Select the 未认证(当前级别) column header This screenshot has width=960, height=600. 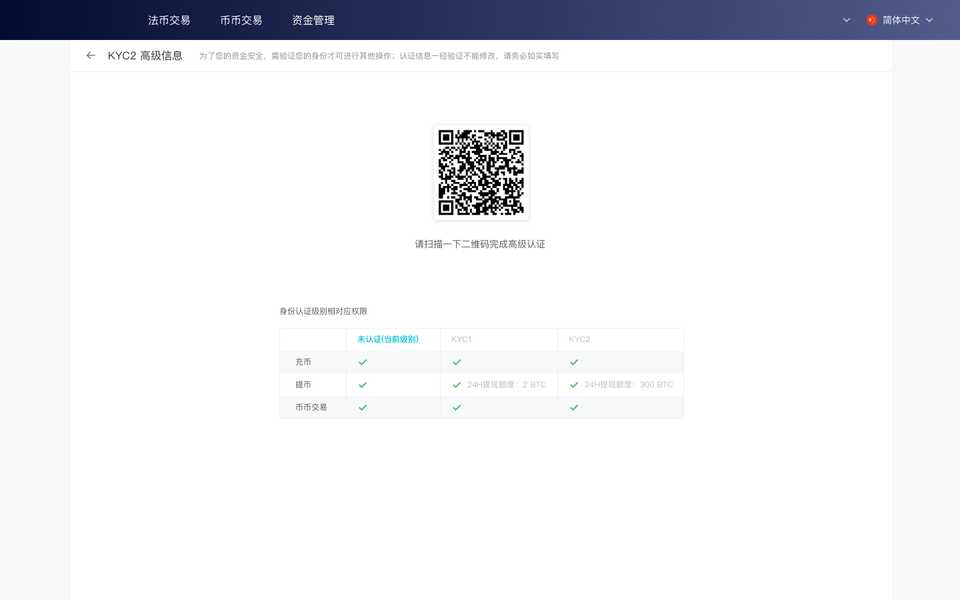(x=388, y=339)
